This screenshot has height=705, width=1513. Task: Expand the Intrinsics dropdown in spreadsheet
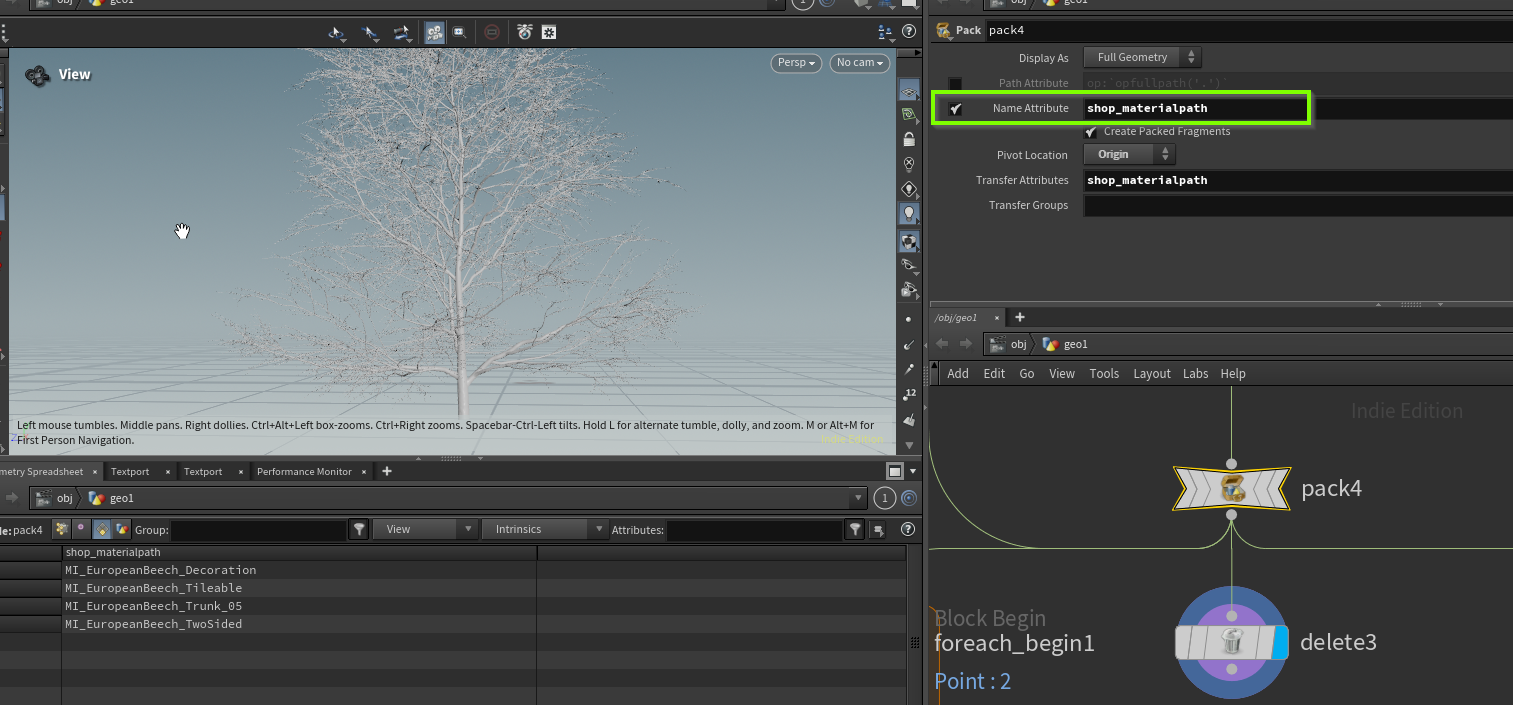pos(544,529)
